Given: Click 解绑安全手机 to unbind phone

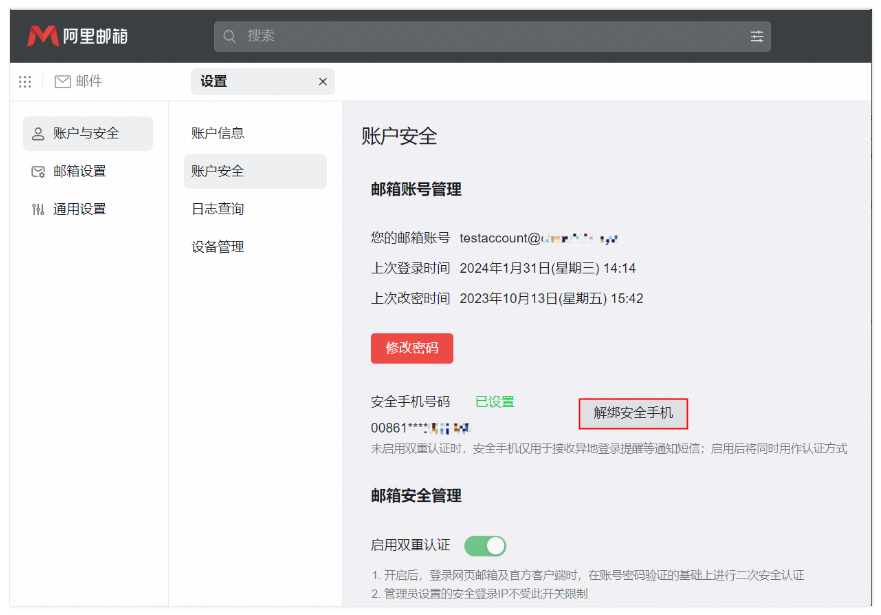Looking at the screenshot, I should tap(633, 413).
